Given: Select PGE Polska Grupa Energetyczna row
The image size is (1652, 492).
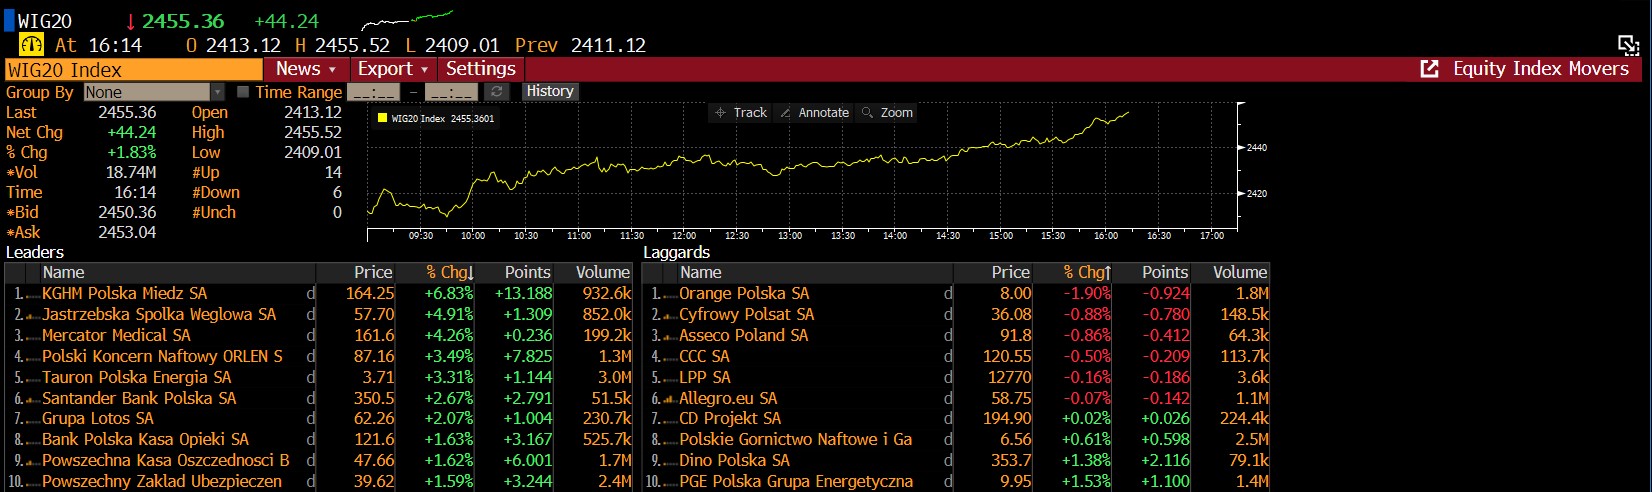Looking at the screenshot, I should click(x=956, y=481).
